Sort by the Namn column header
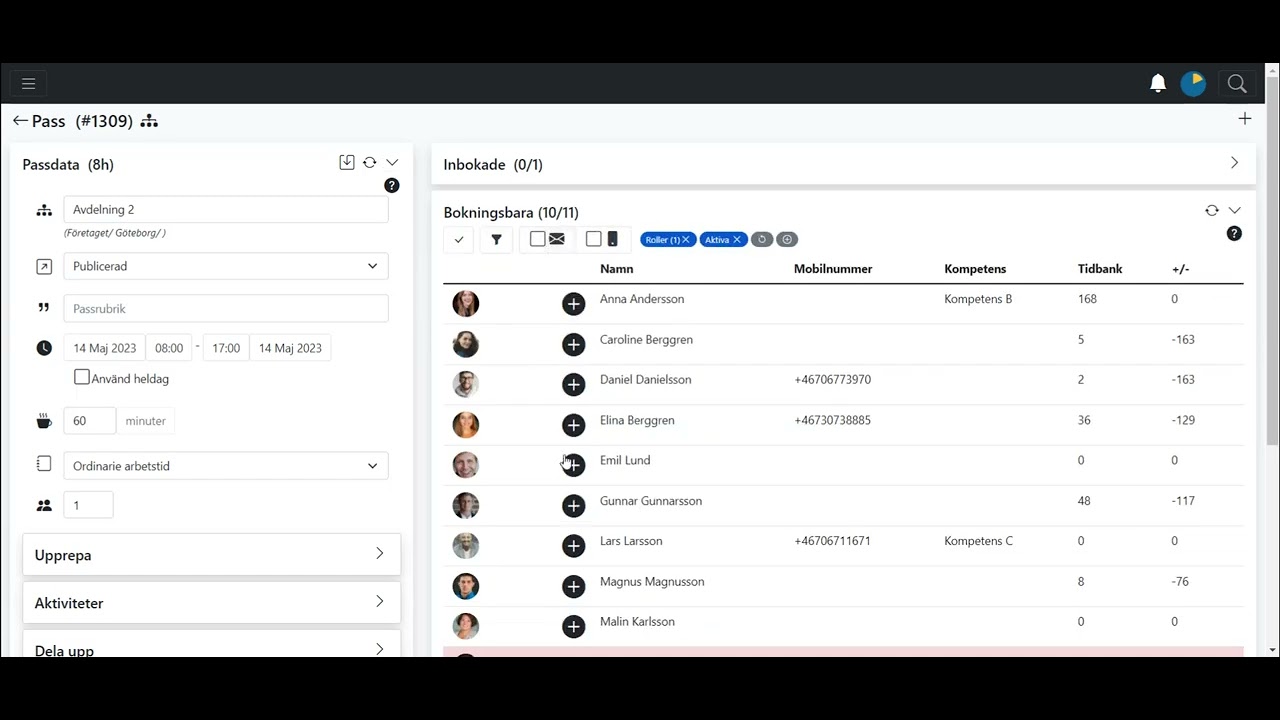 [x=616, y=269]
